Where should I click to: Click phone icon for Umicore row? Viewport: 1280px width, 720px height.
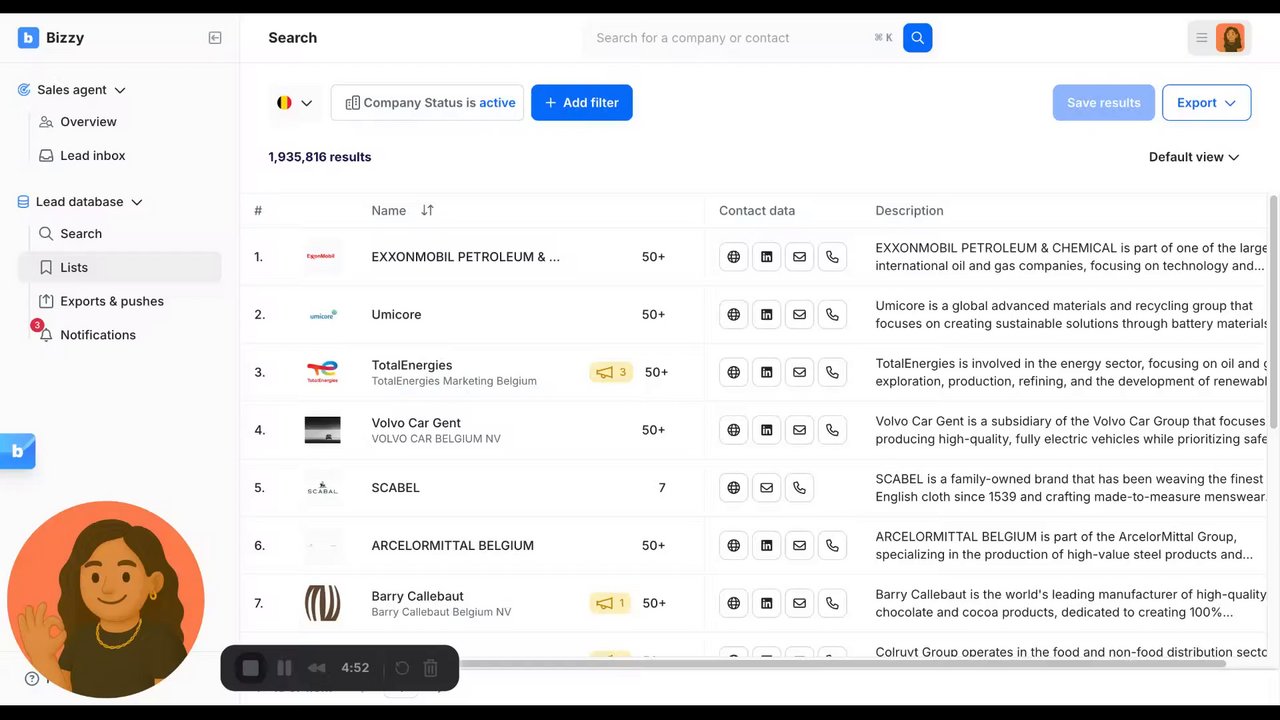832,315
